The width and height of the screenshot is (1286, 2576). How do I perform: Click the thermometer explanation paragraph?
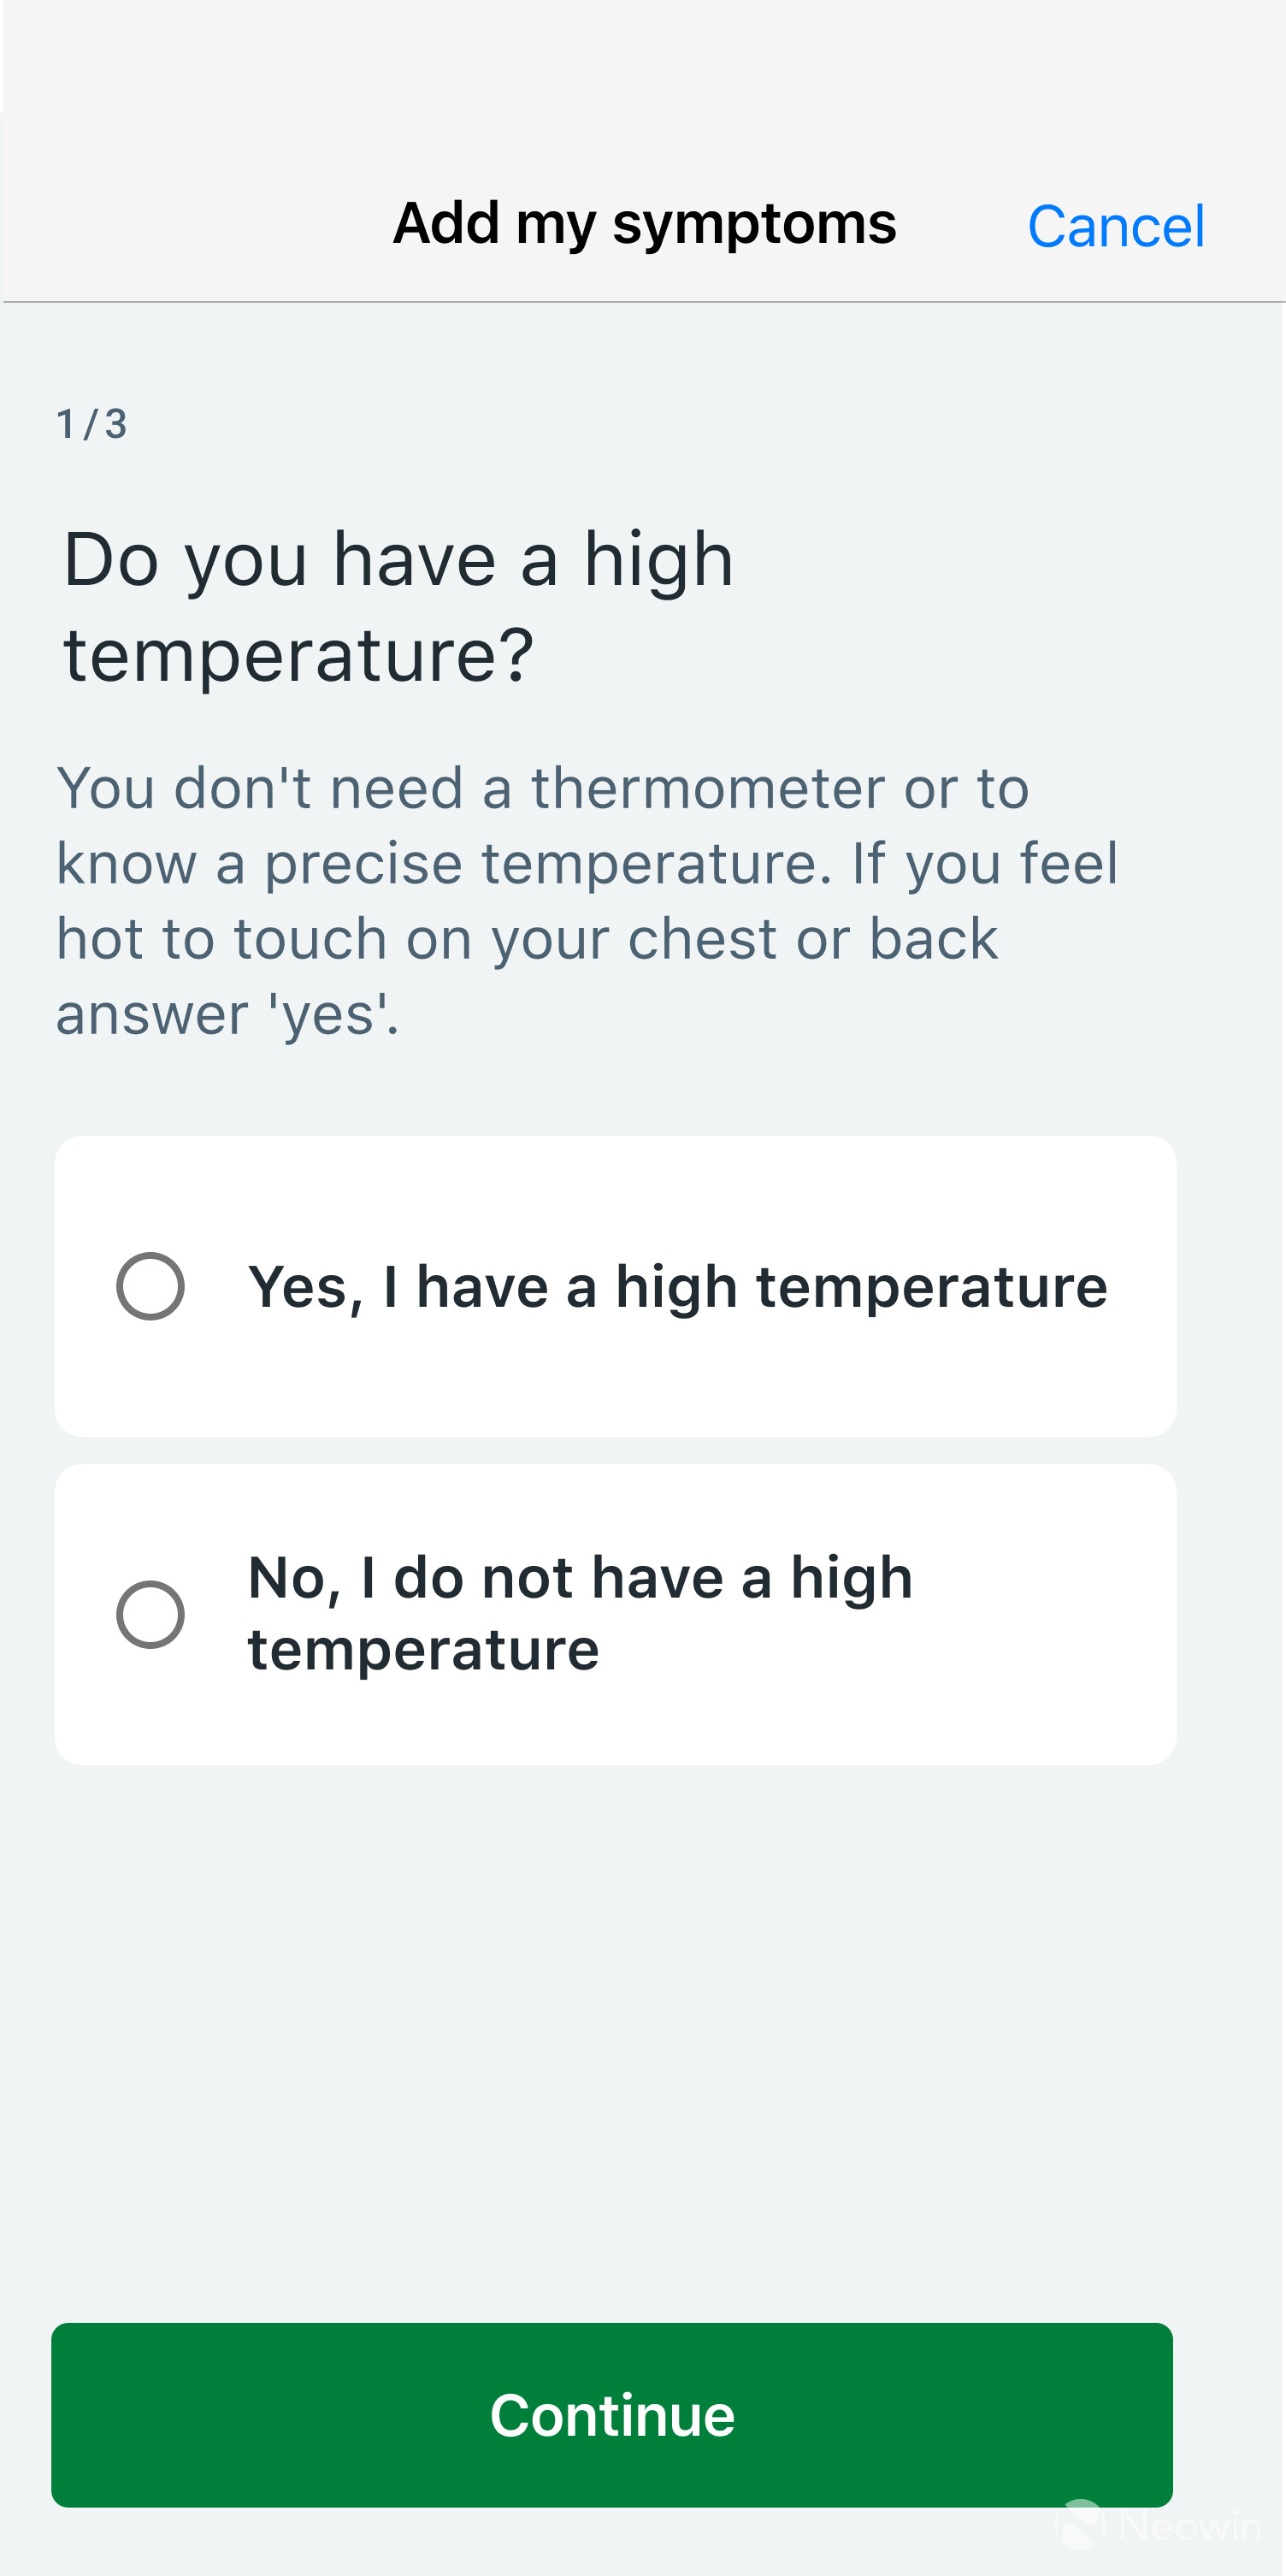click(586, 900)
